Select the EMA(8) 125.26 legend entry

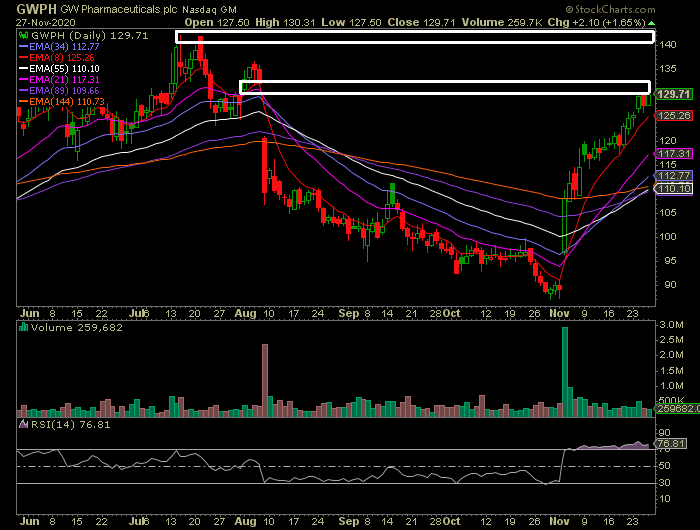56,58
